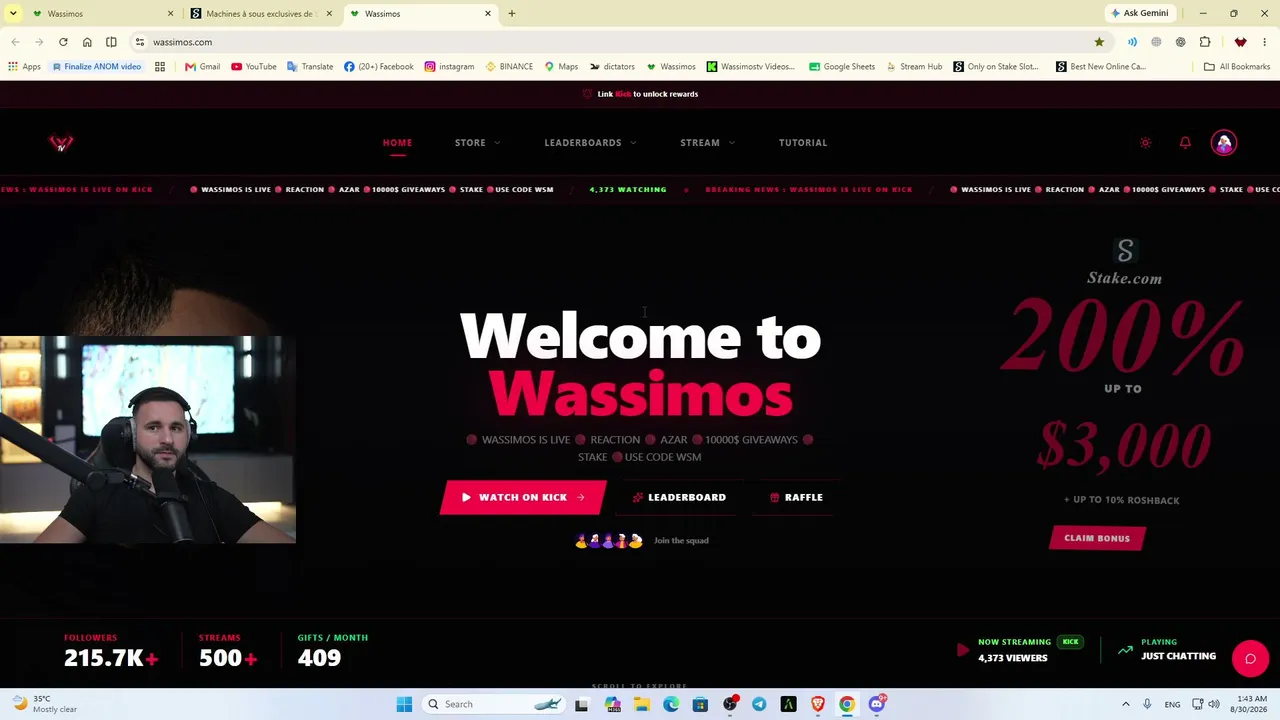Screen dimensions: 1280x720
Task: Open All Bookmarks folder
Action: tap(1237, 67)
